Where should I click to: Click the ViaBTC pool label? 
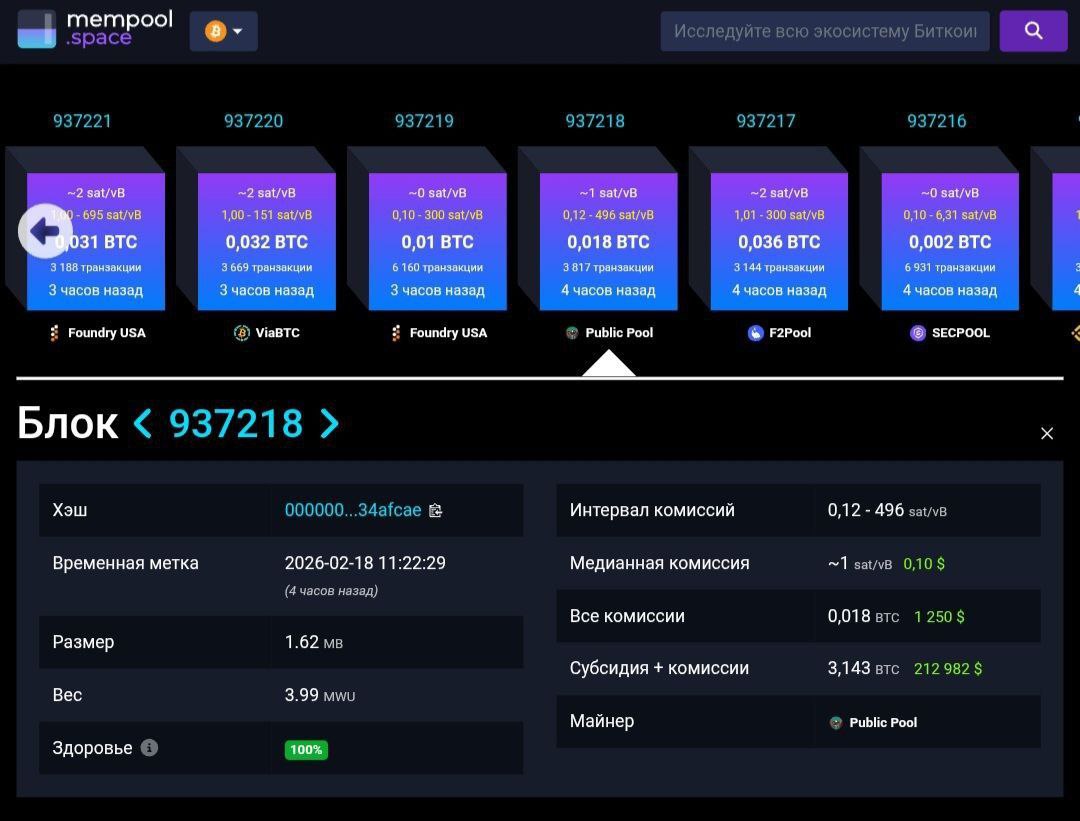(275, 333)
